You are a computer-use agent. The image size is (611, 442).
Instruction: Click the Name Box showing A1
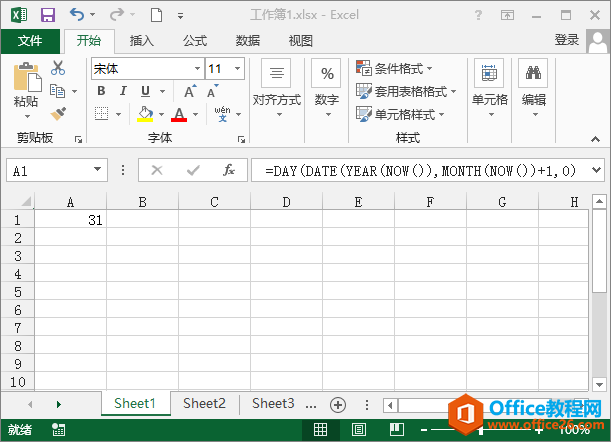click(57, 170)
